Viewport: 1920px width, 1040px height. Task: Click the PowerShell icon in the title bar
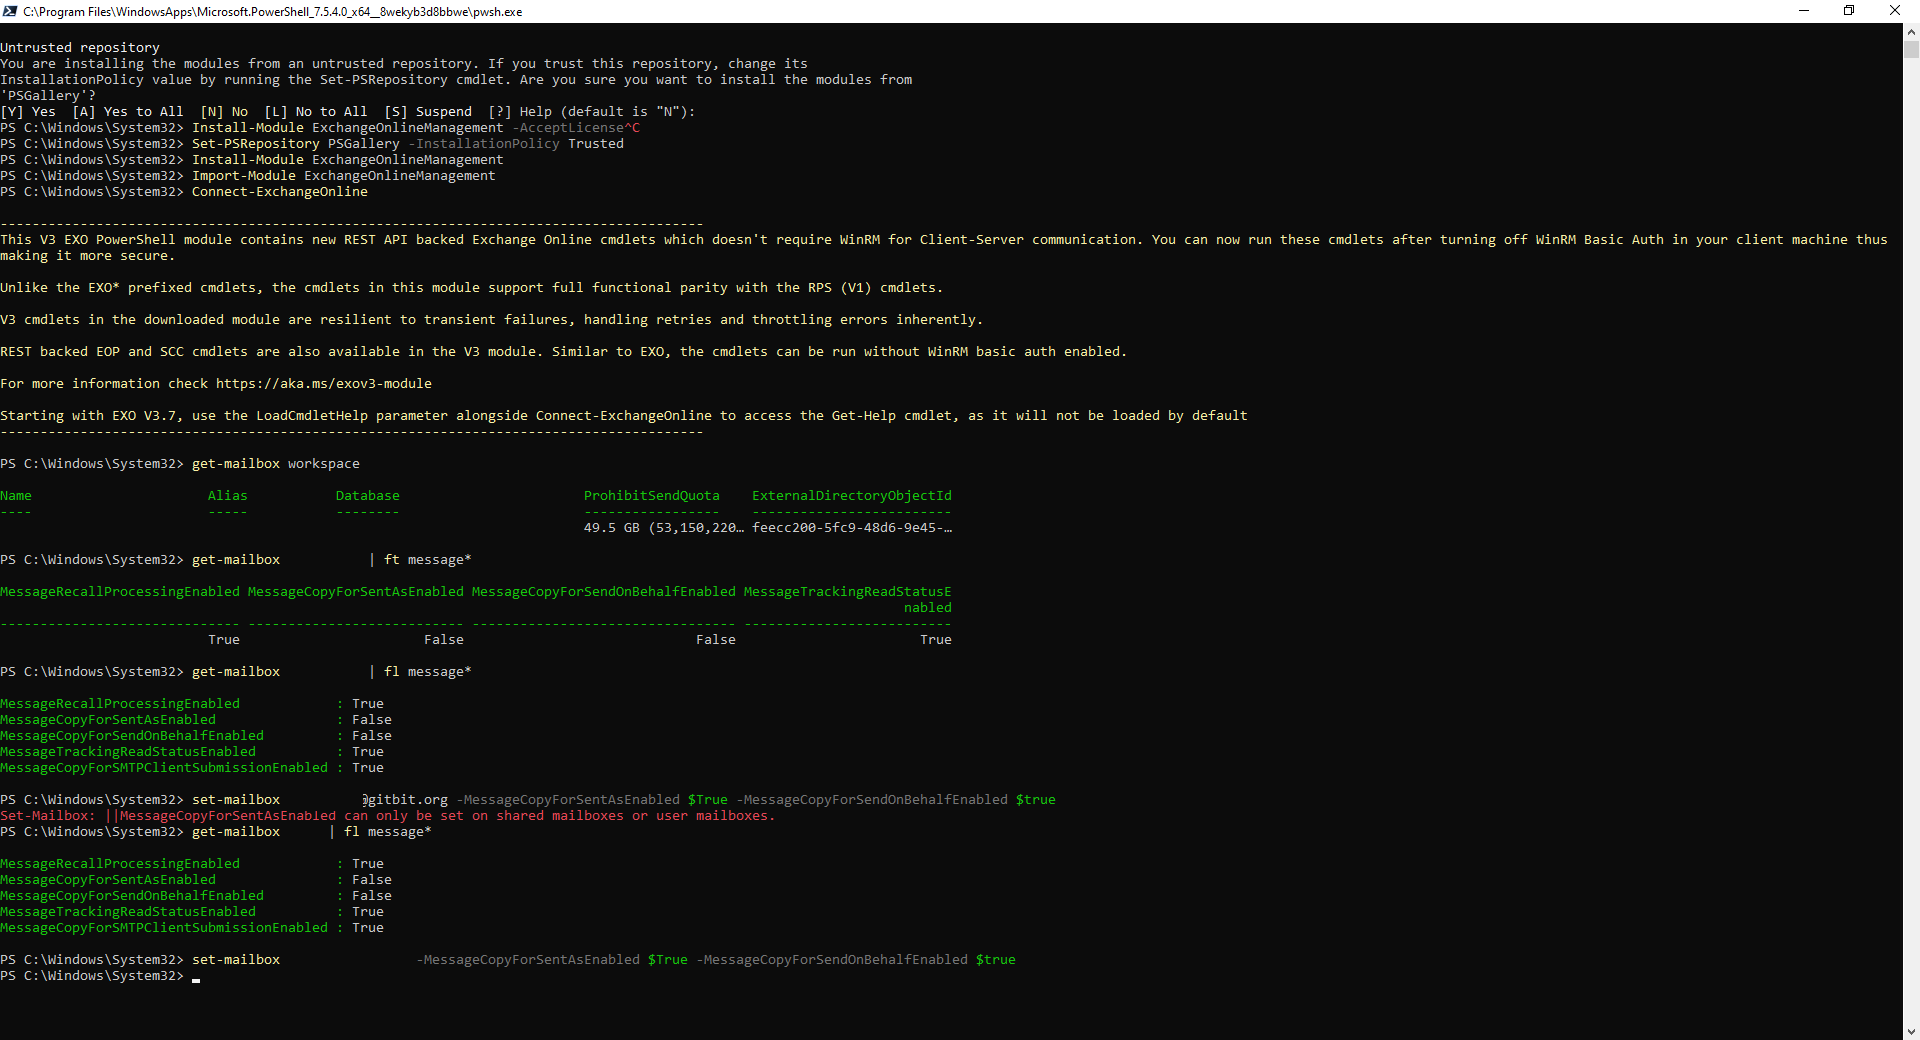pyautogui.click(x=10, y=11)
